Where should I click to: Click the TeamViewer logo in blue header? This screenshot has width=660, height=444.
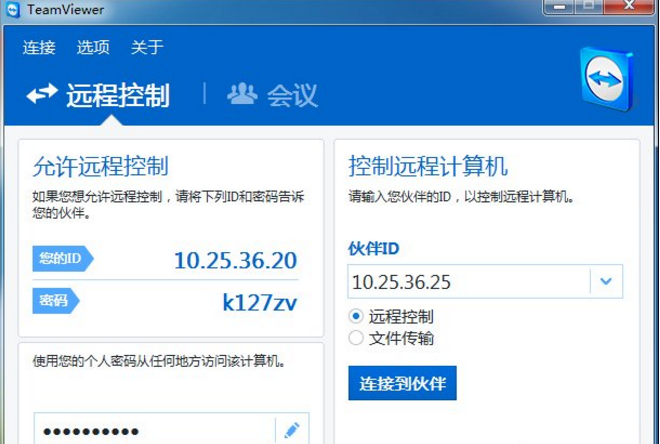click(607, 79)
